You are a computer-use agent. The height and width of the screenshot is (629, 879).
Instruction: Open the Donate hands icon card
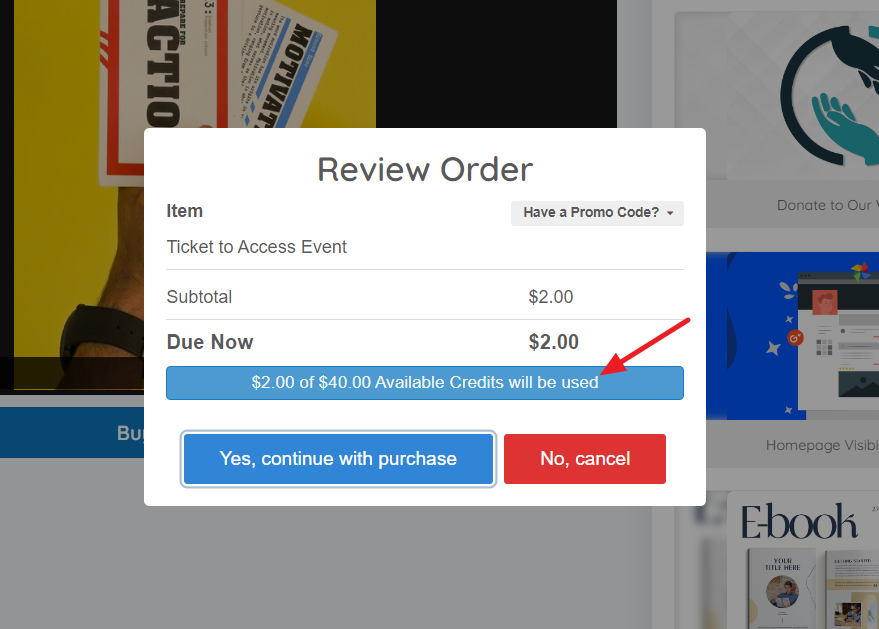793,95
